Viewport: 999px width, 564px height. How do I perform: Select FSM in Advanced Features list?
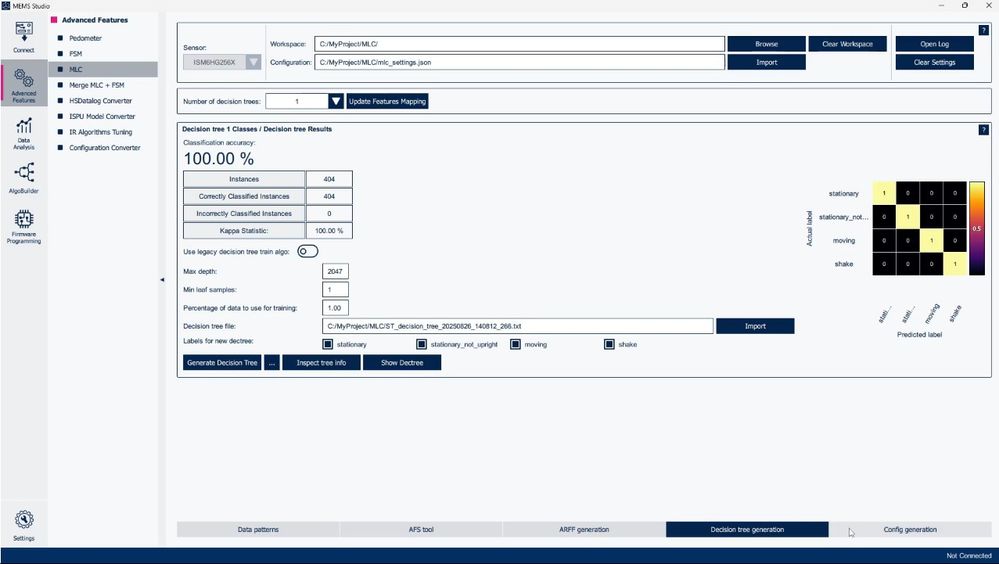click(75, 54)
